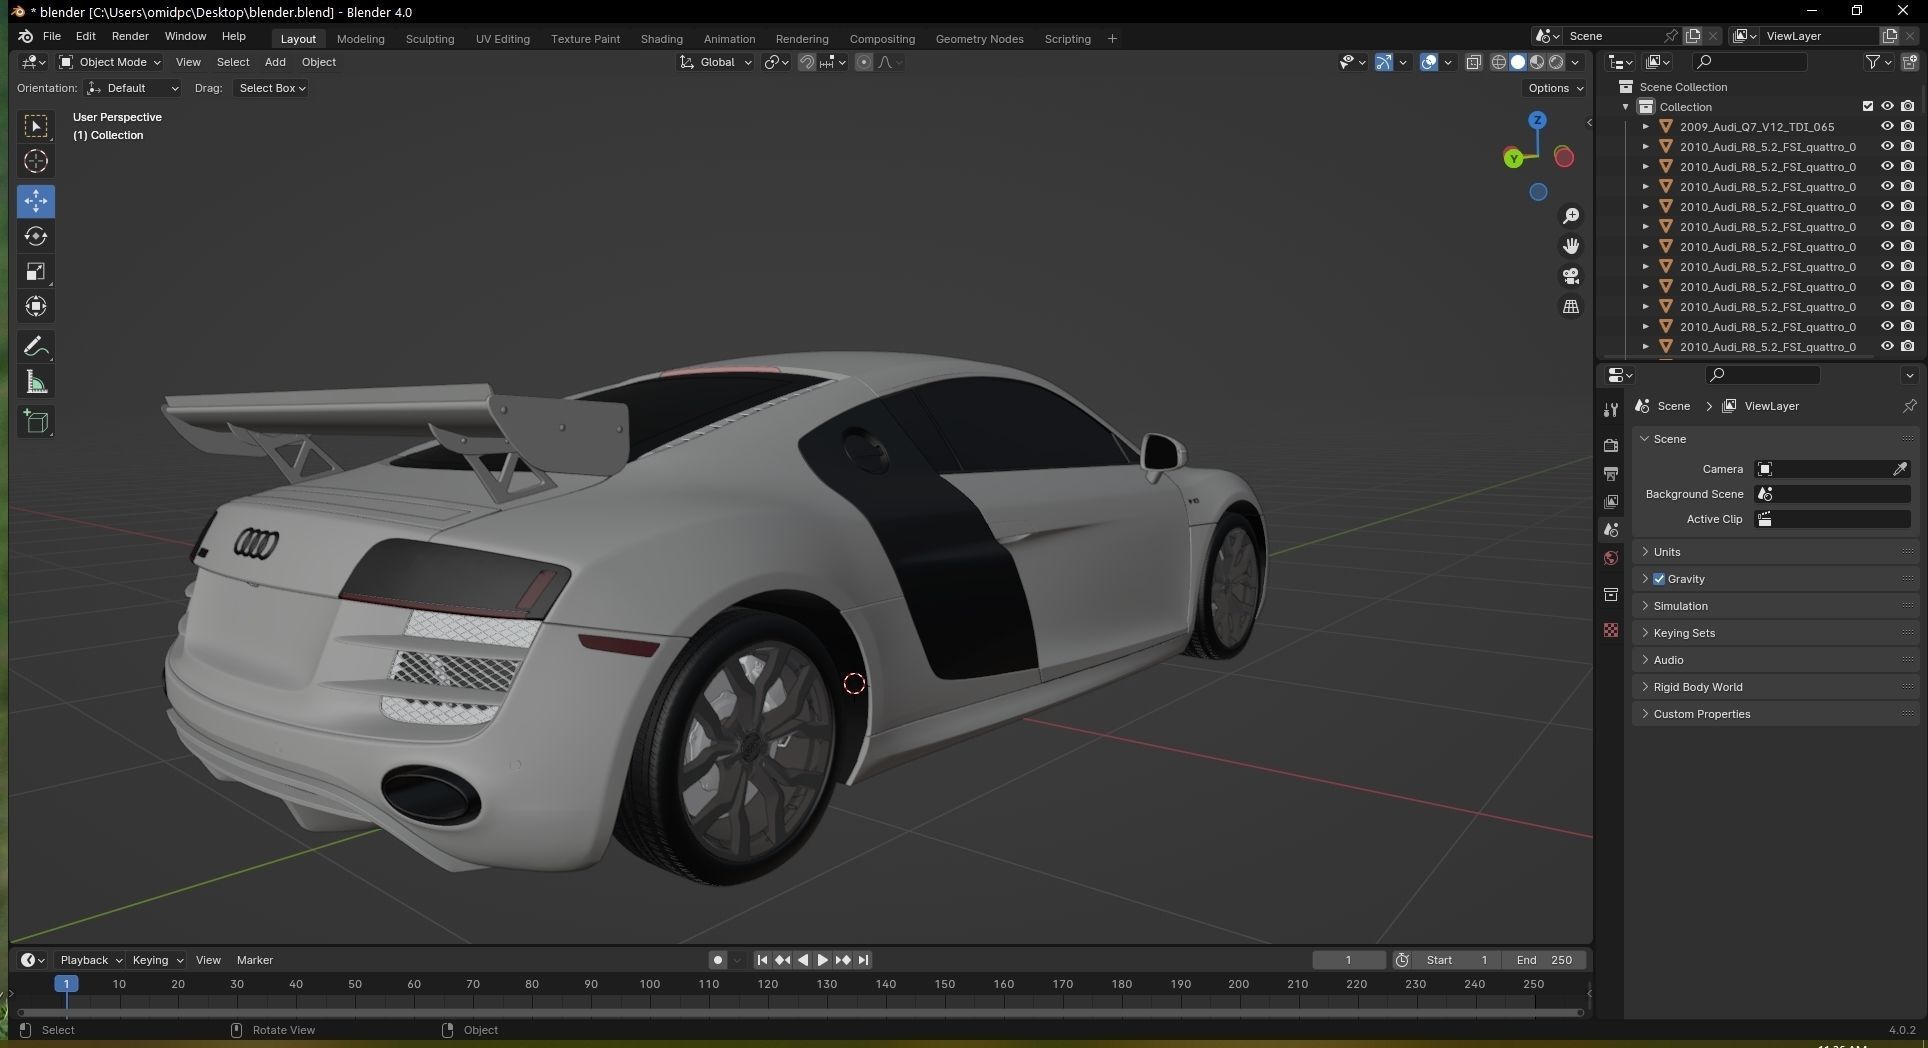Click the End frame field
The width and height of the screenshot is (1928, 1048).
(x=1544, y=960)
